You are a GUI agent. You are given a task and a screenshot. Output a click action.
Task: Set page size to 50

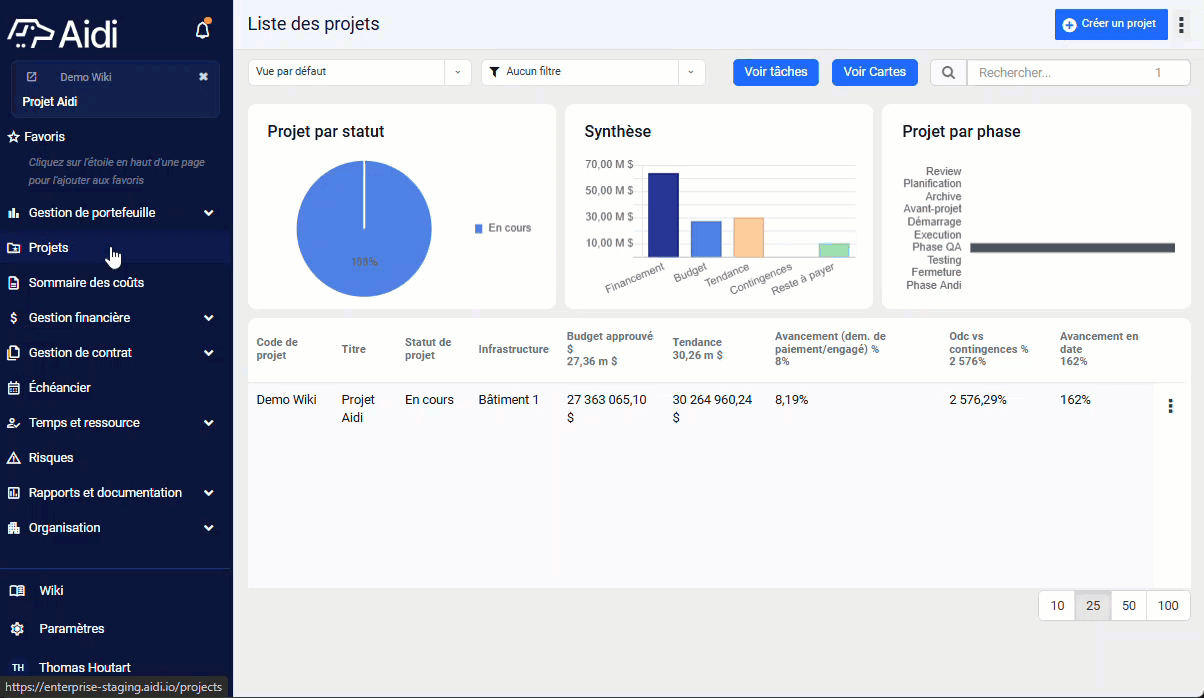[1129, 606]
